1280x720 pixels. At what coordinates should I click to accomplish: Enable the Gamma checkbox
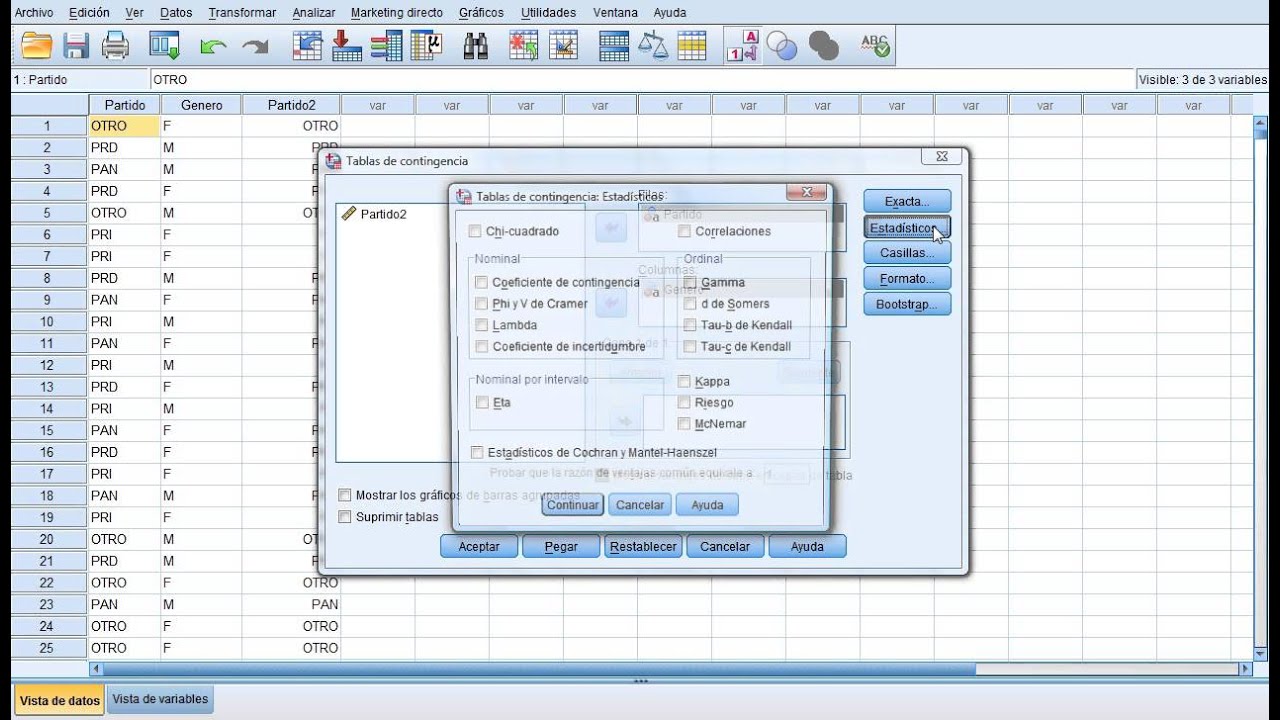coord(690,282)
